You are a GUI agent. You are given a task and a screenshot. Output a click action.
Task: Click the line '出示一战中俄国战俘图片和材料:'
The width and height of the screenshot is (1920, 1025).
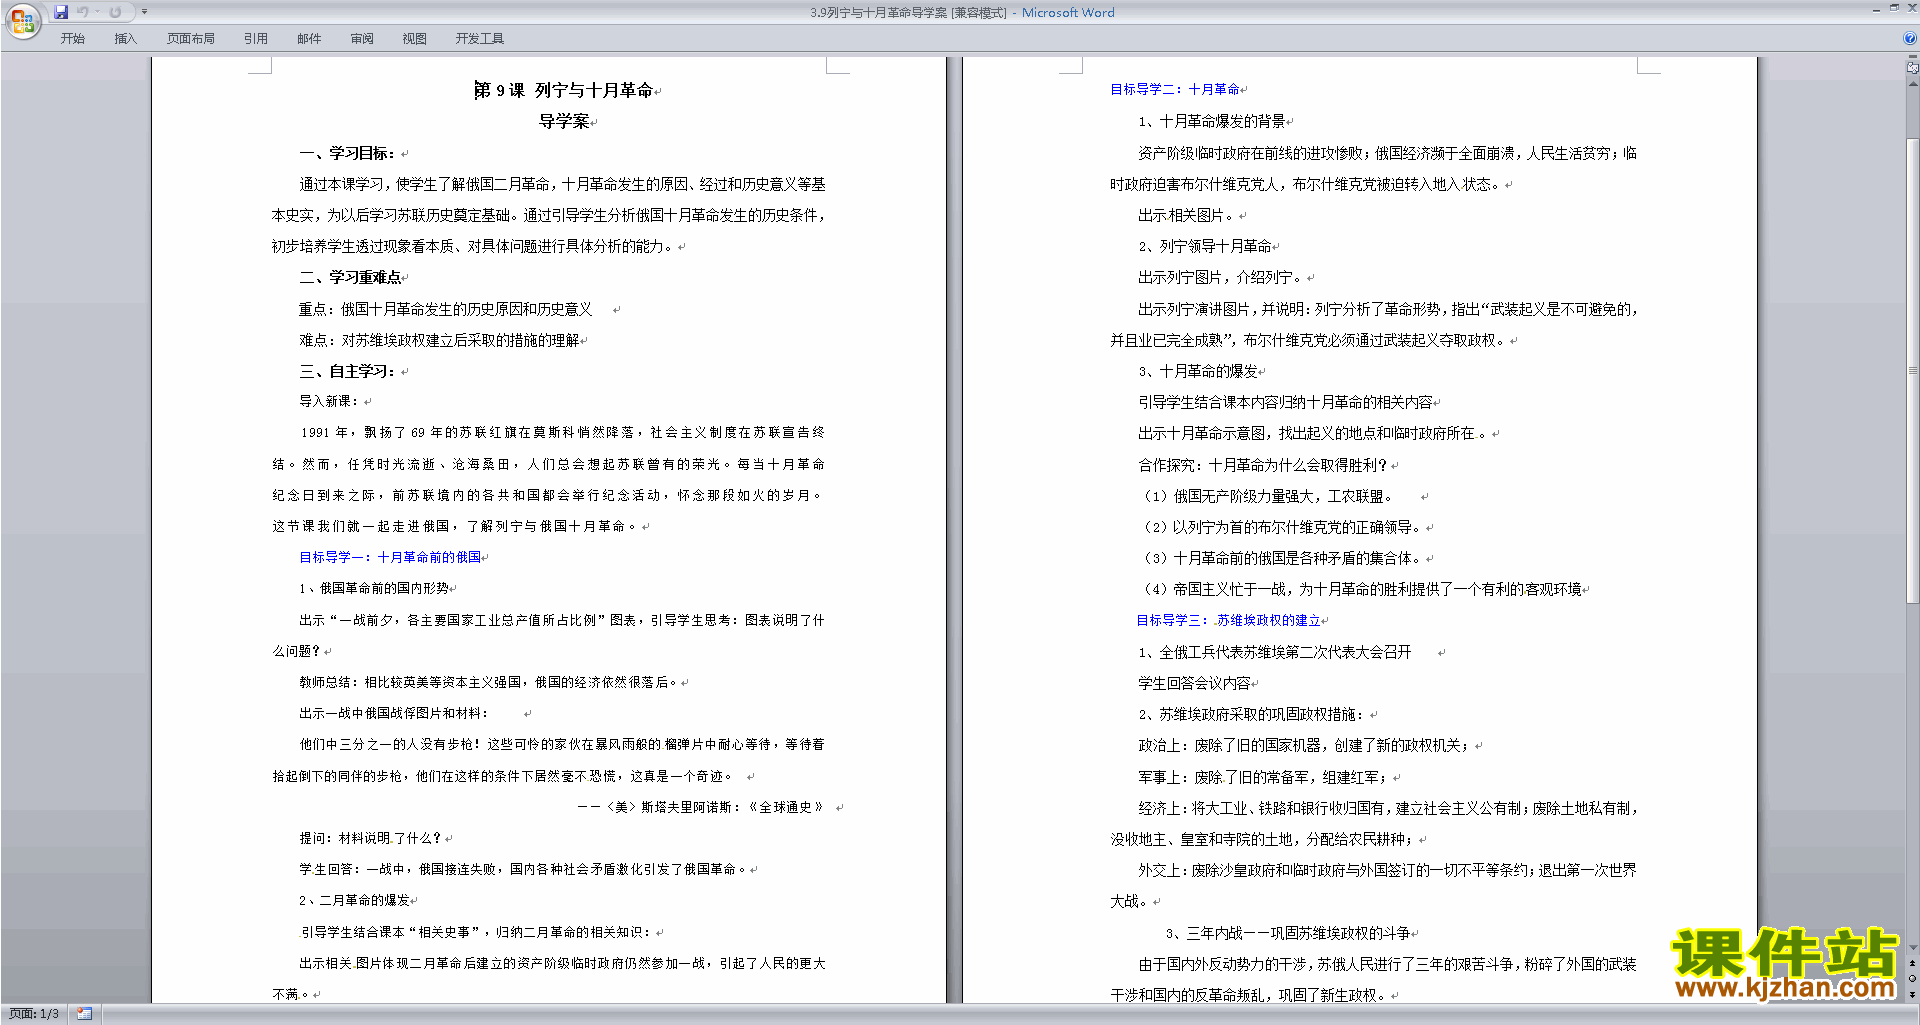click(x=394, y=713)
